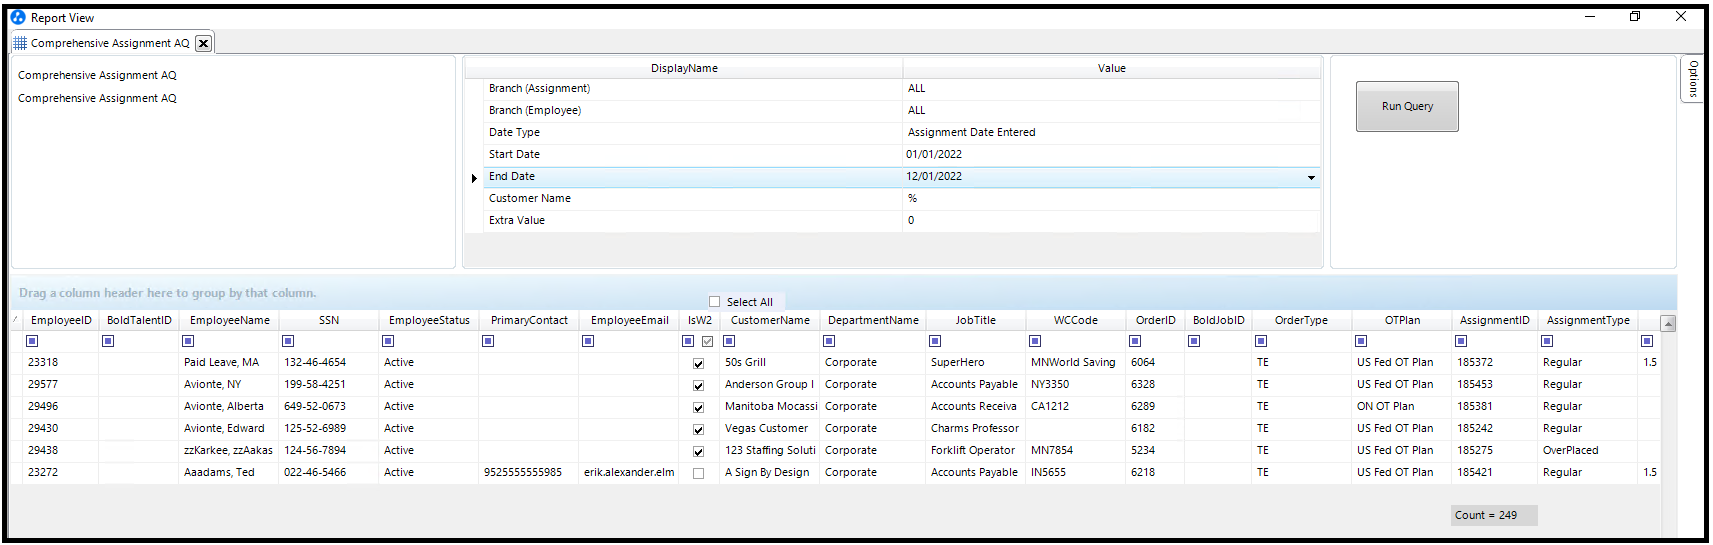This screenshot has height=545, width=1713.
Task: Open the filter icon under AssignmentID column
Action: click(x=1461, y=341)
